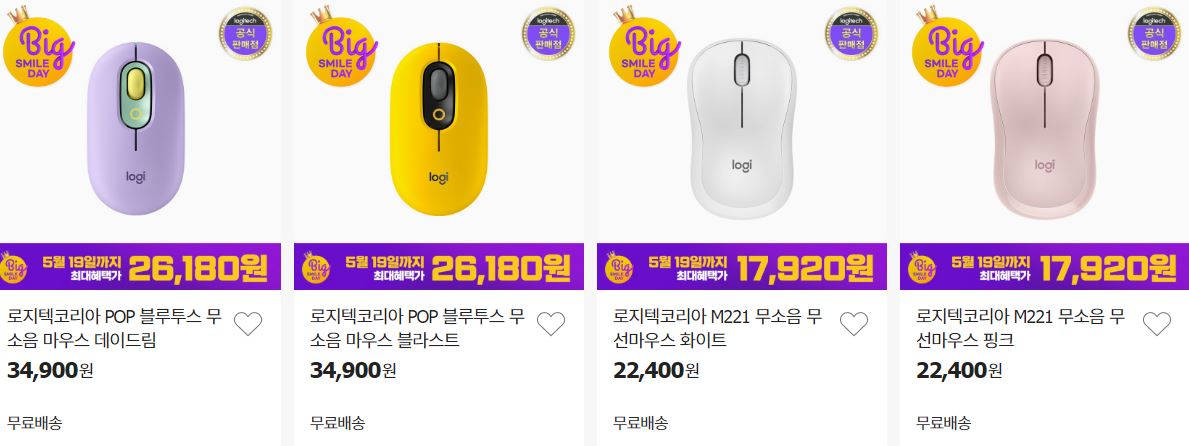Viewport: 1189px width, 446px height.
Task: Add M221 화이트 mouse to wishlist heart
Action: point(854,324)
